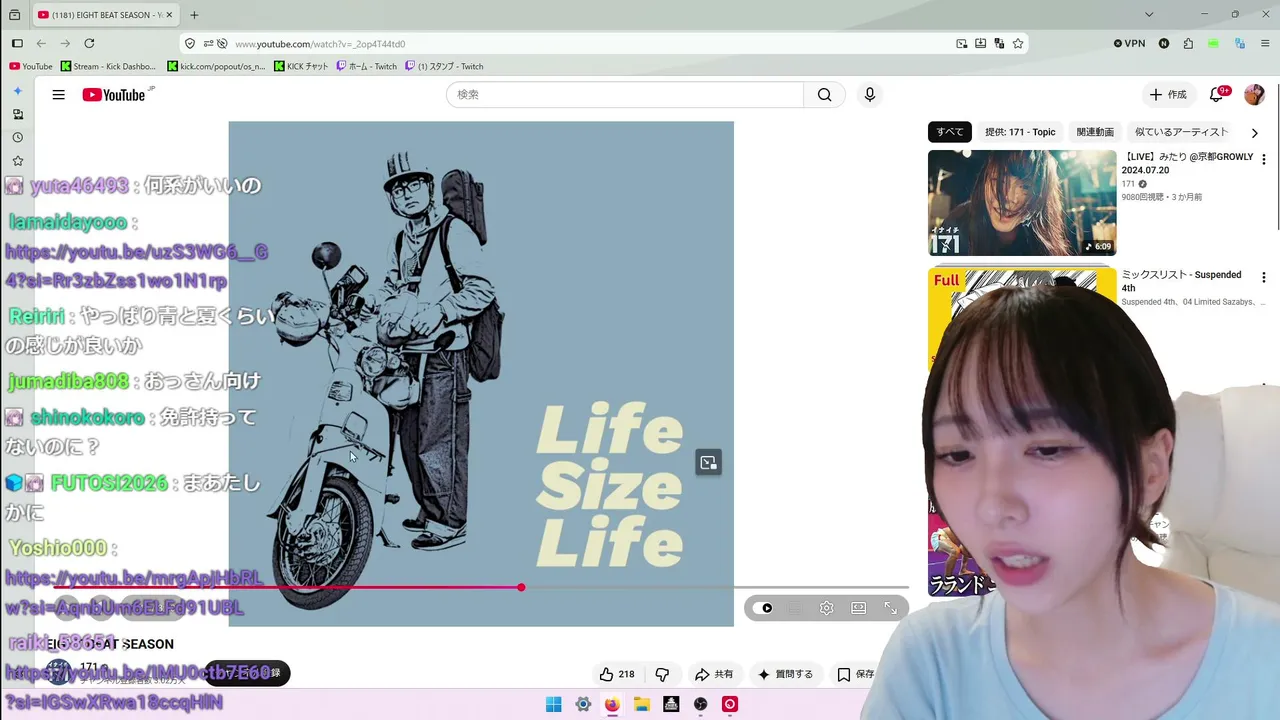
Task: Open YouTube notifications bell
Action: [1217, 95]
